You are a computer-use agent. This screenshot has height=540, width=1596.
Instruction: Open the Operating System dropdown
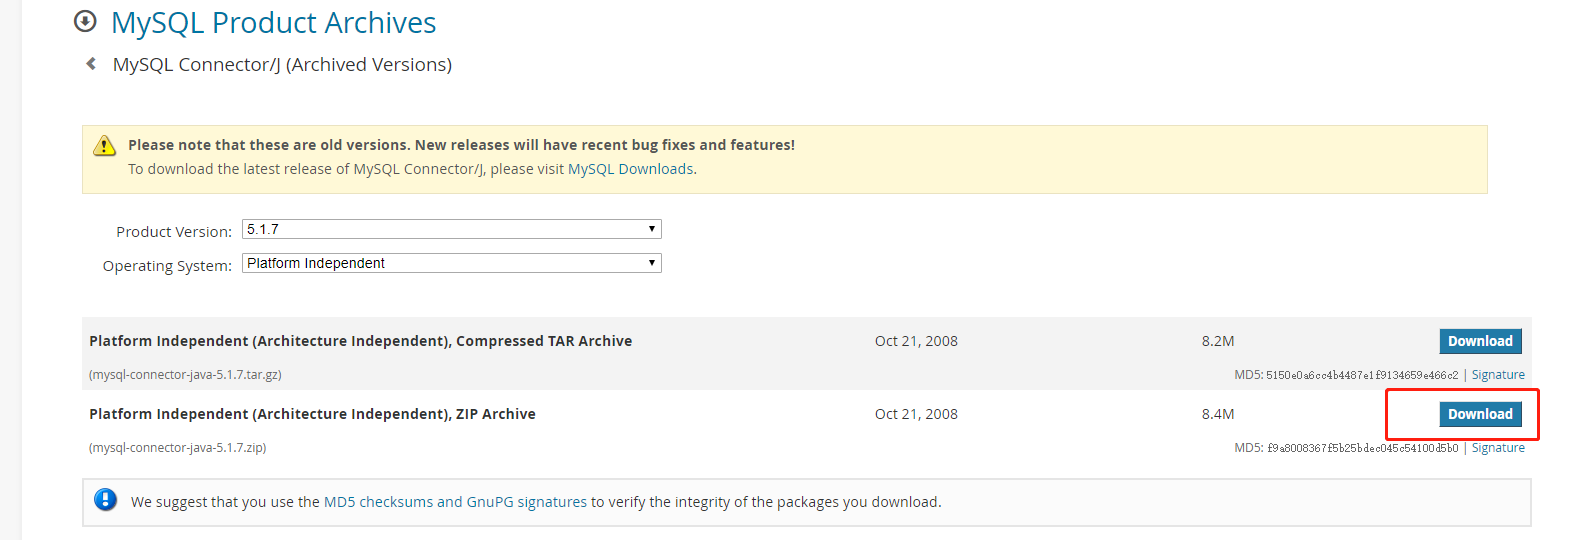(x=452, y=263)
